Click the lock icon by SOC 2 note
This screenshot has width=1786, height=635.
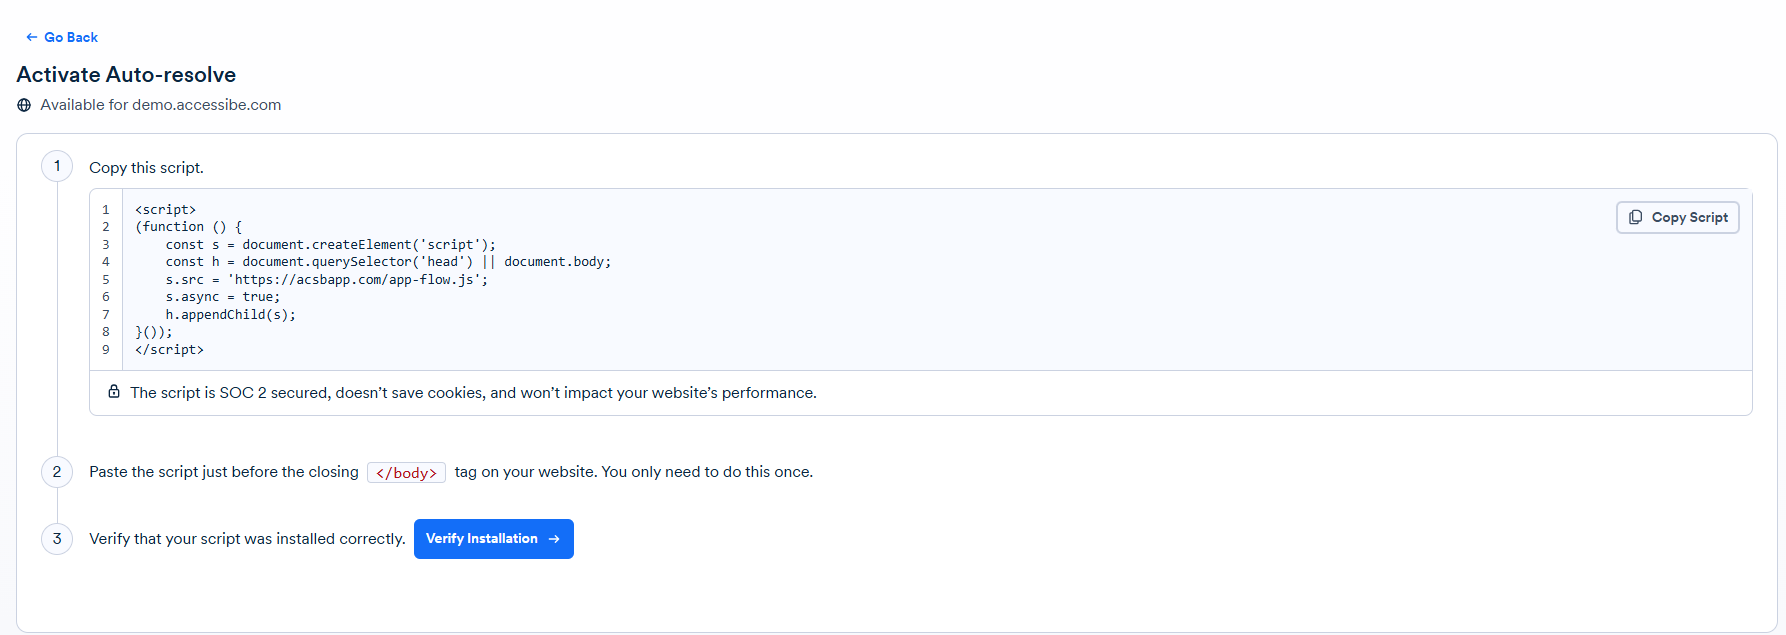[x=114, y=392]
